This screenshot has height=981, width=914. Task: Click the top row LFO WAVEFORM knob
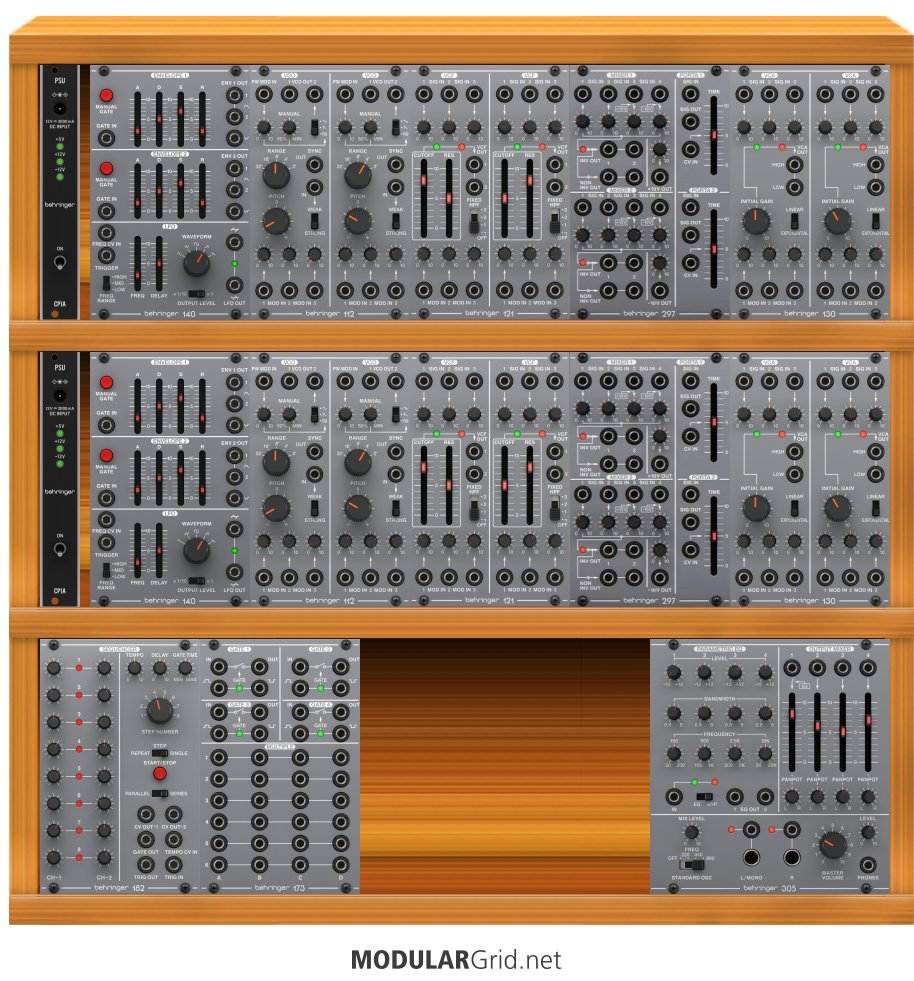196,263
